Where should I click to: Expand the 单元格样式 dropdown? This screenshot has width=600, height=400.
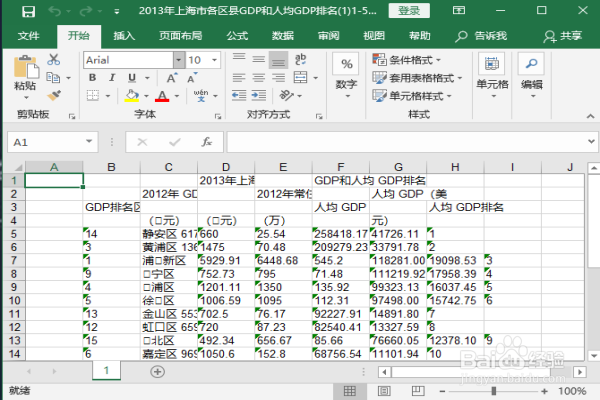coord(449,96)
